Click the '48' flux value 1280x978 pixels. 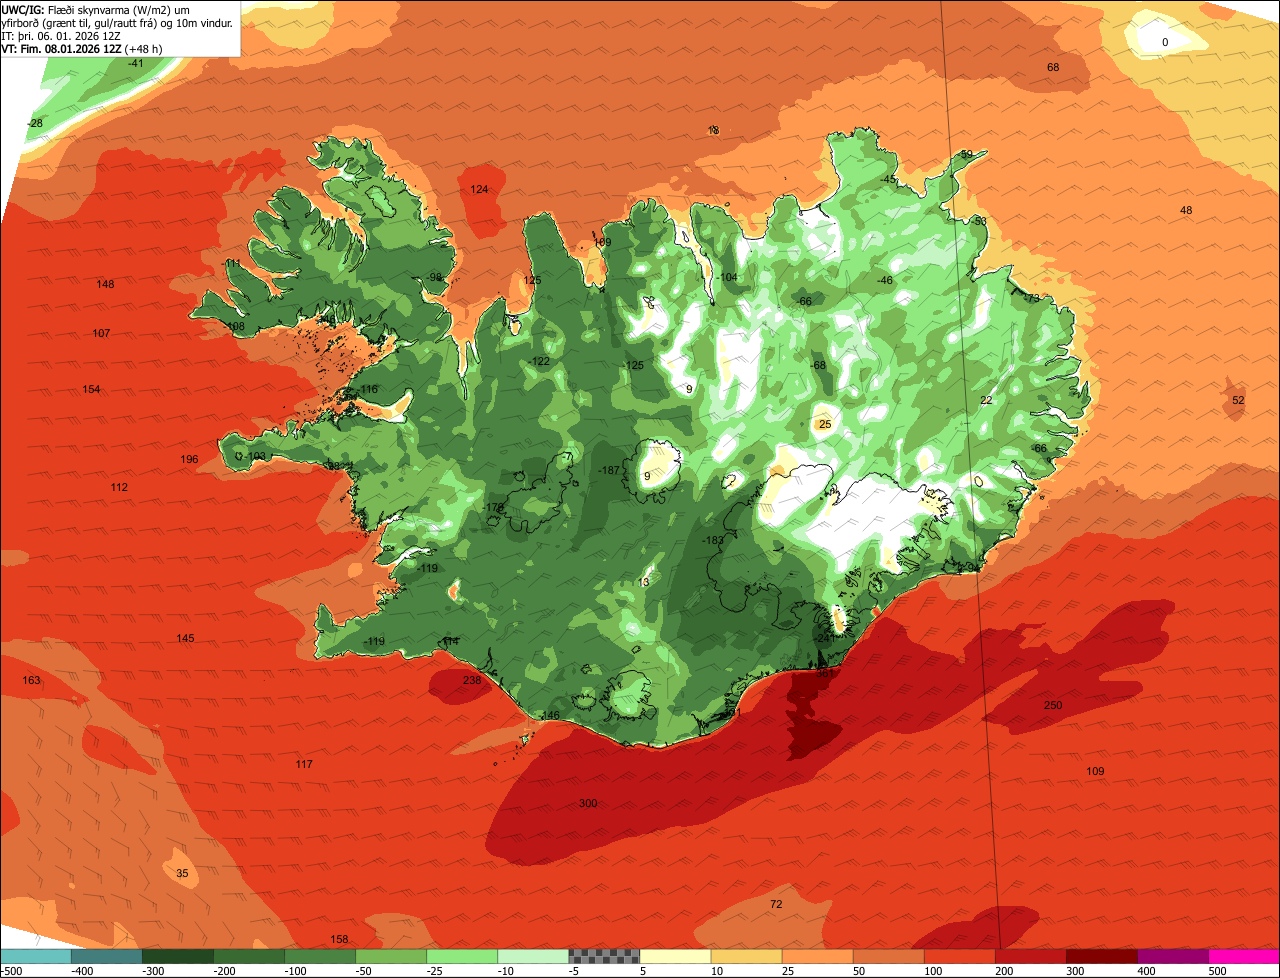[1186, 210]
